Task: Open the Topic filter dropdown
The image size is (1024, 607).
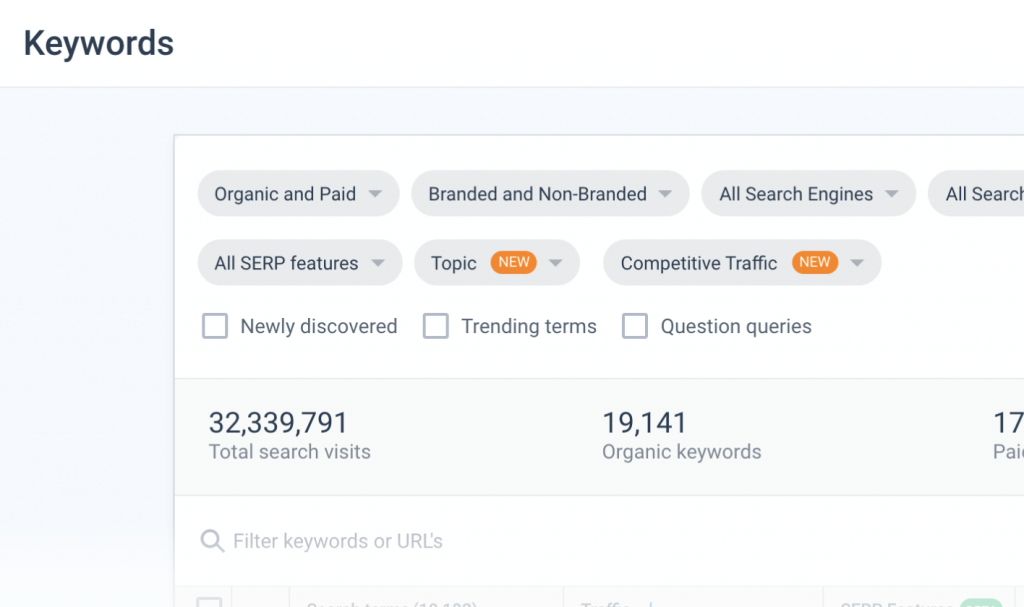Action: pos(497,263)
